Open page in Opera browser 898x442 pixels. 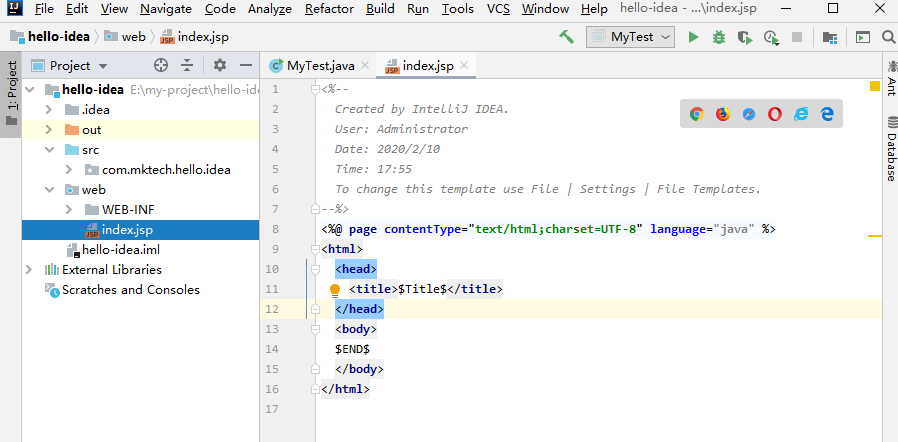[x=775, y=114]
